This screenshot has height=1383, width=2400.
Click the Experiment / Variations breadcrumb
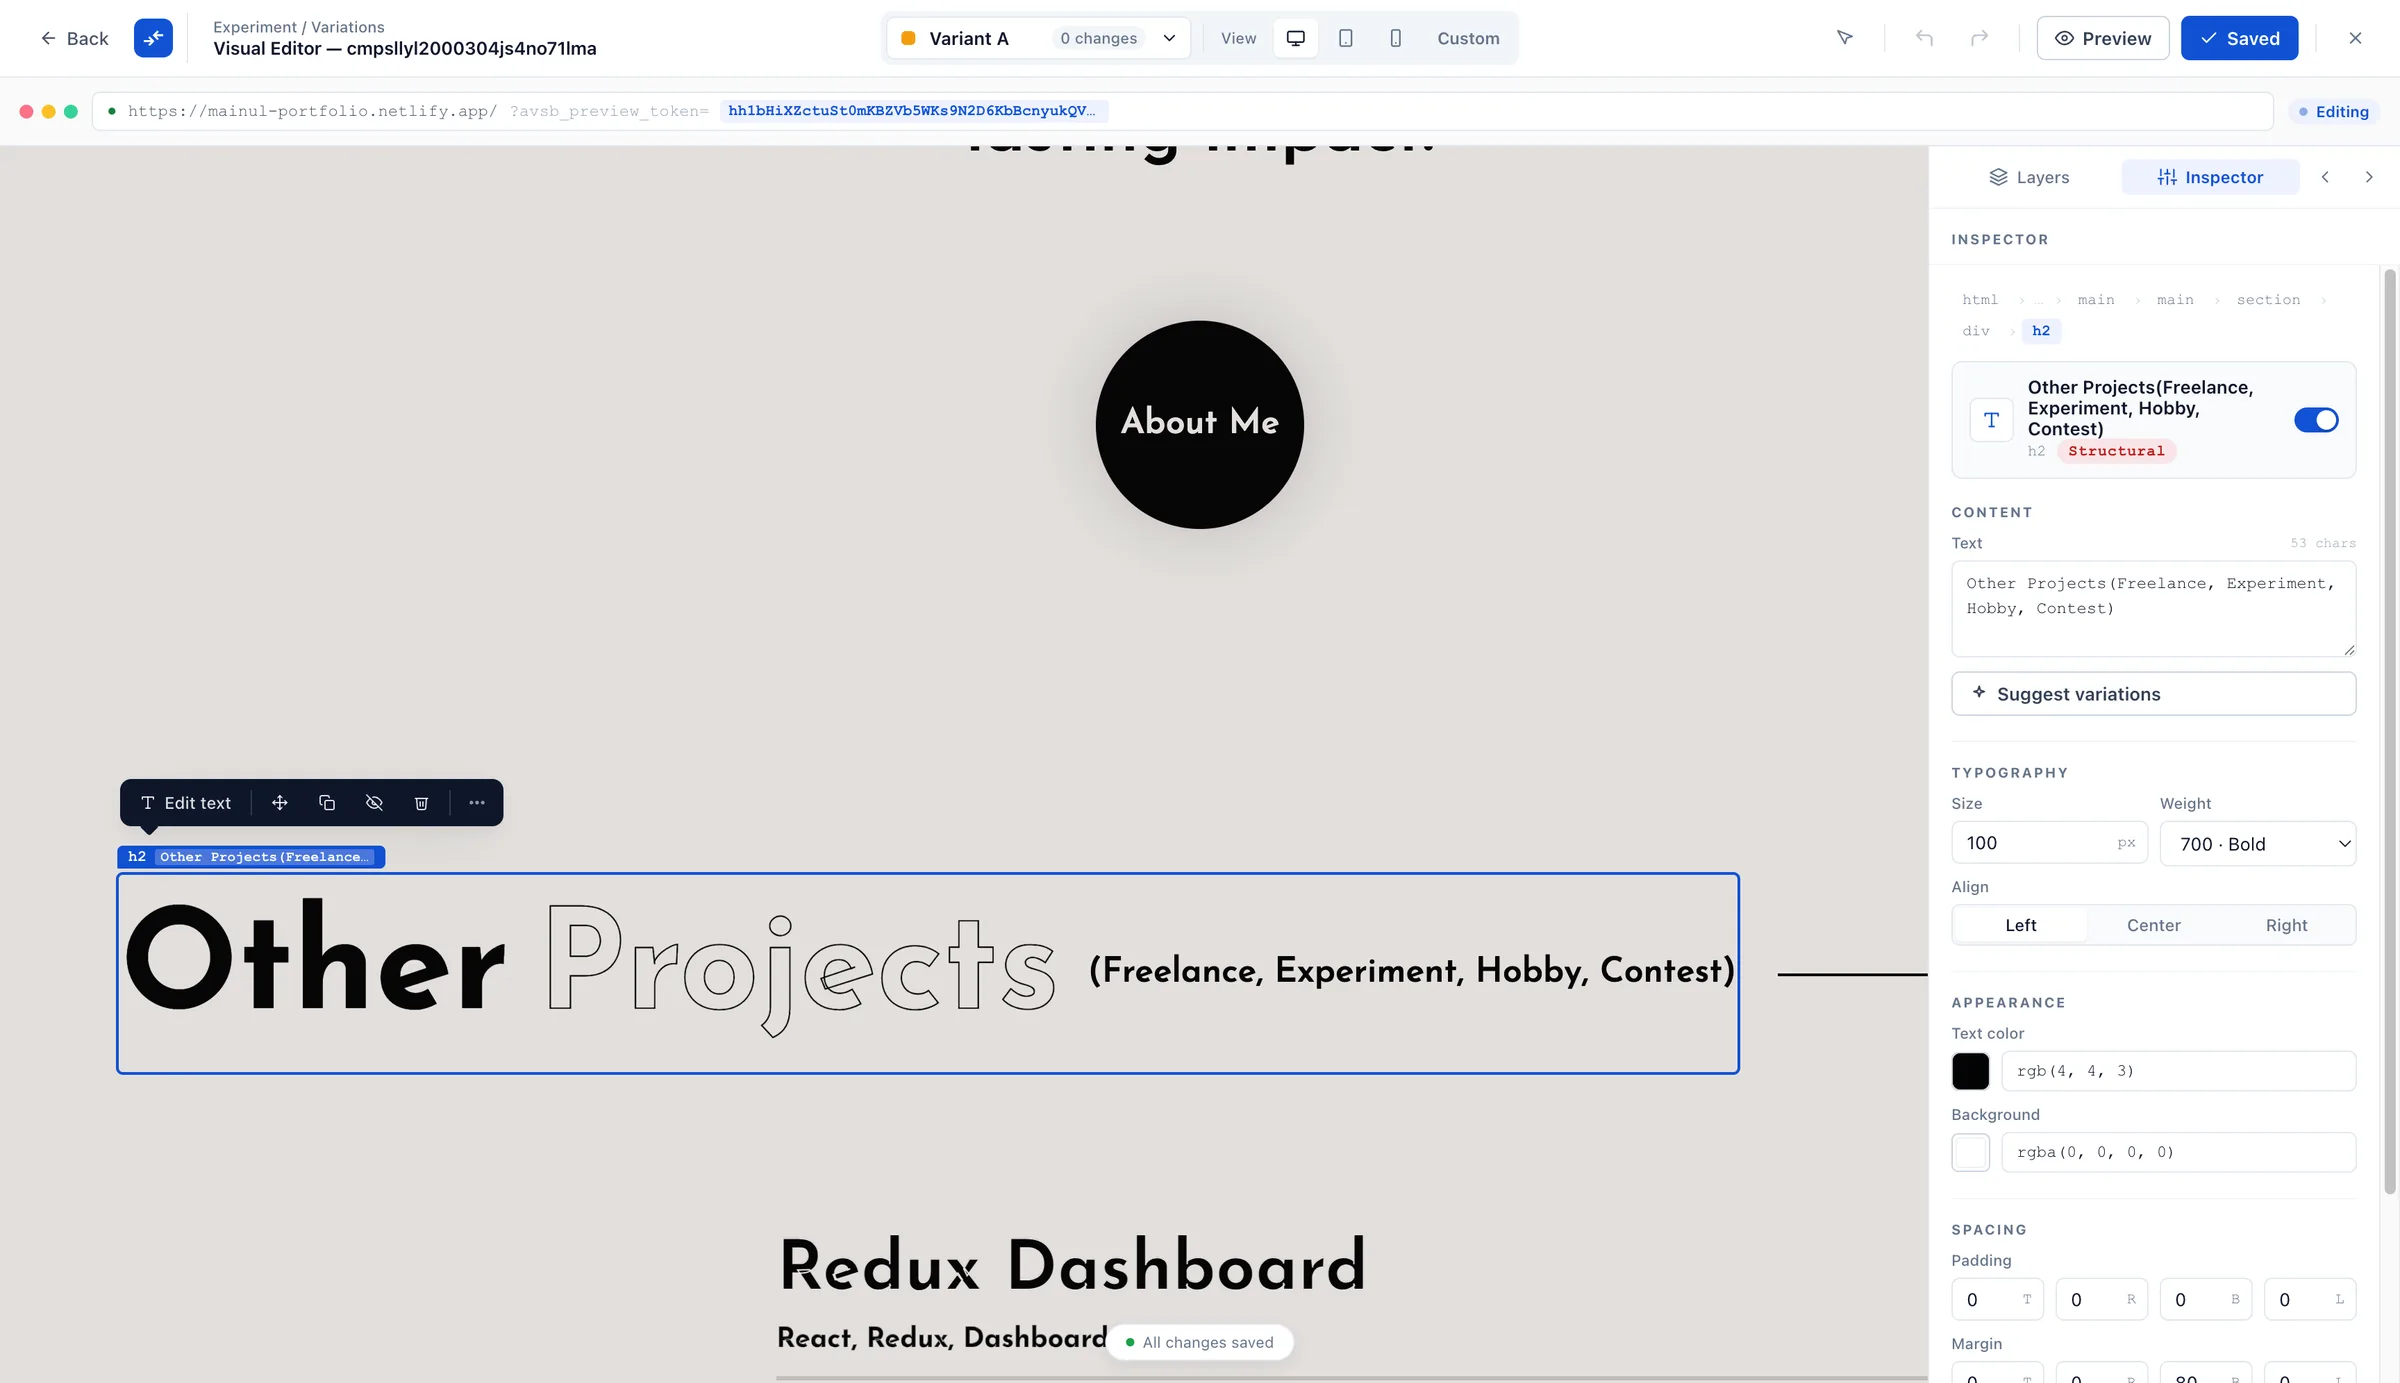click(x=298, y=27)
